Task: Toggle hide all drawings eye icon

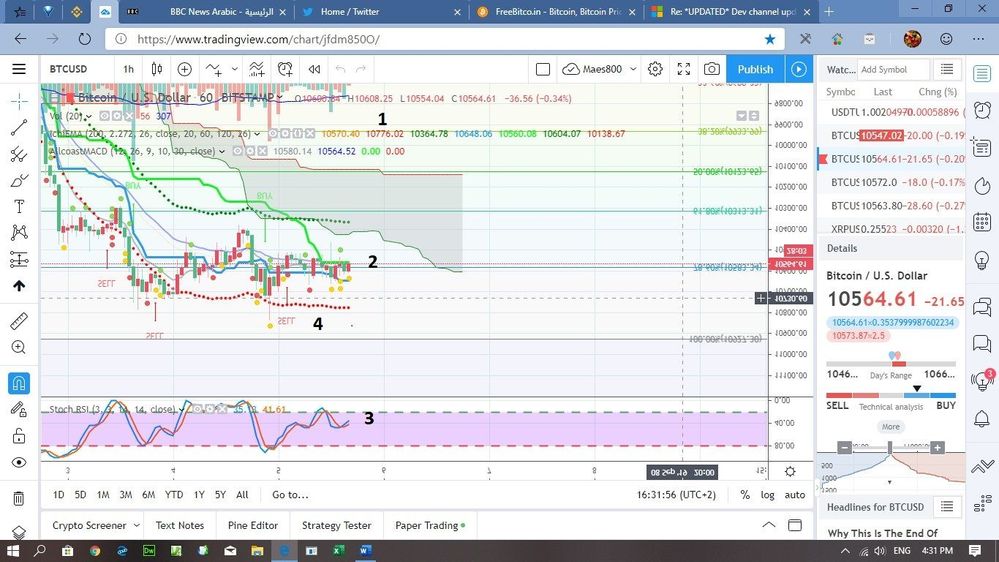Action: coord(18,463)
